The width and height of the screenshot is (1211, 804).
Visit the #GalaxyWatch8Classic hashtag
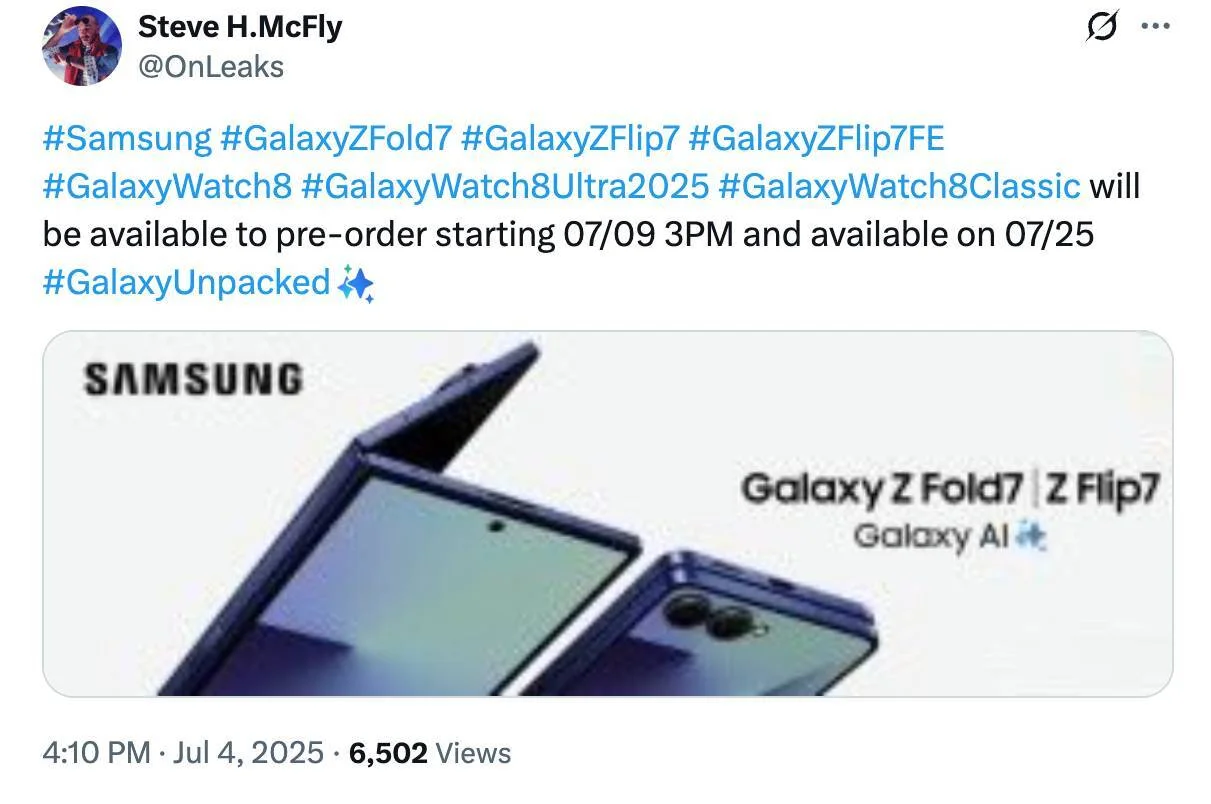point(899,186)
